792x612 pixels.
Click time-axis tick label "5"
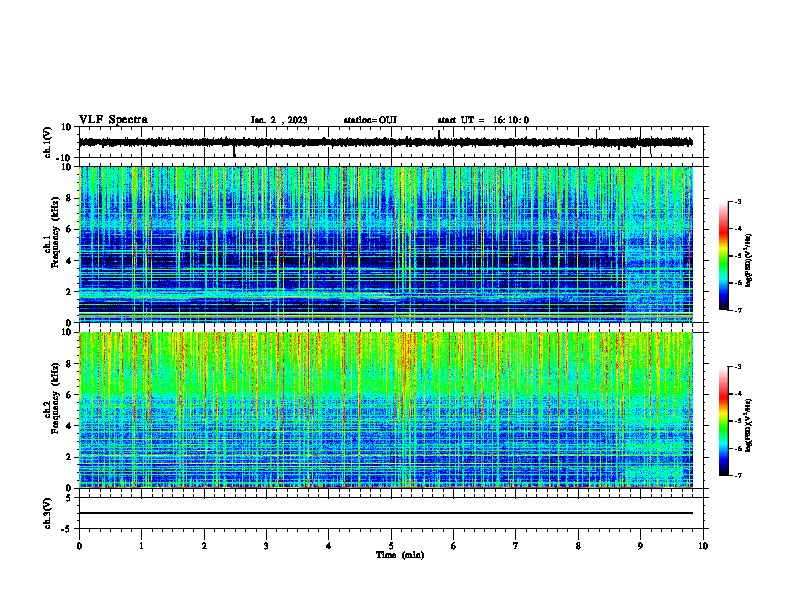click(391, 546)
